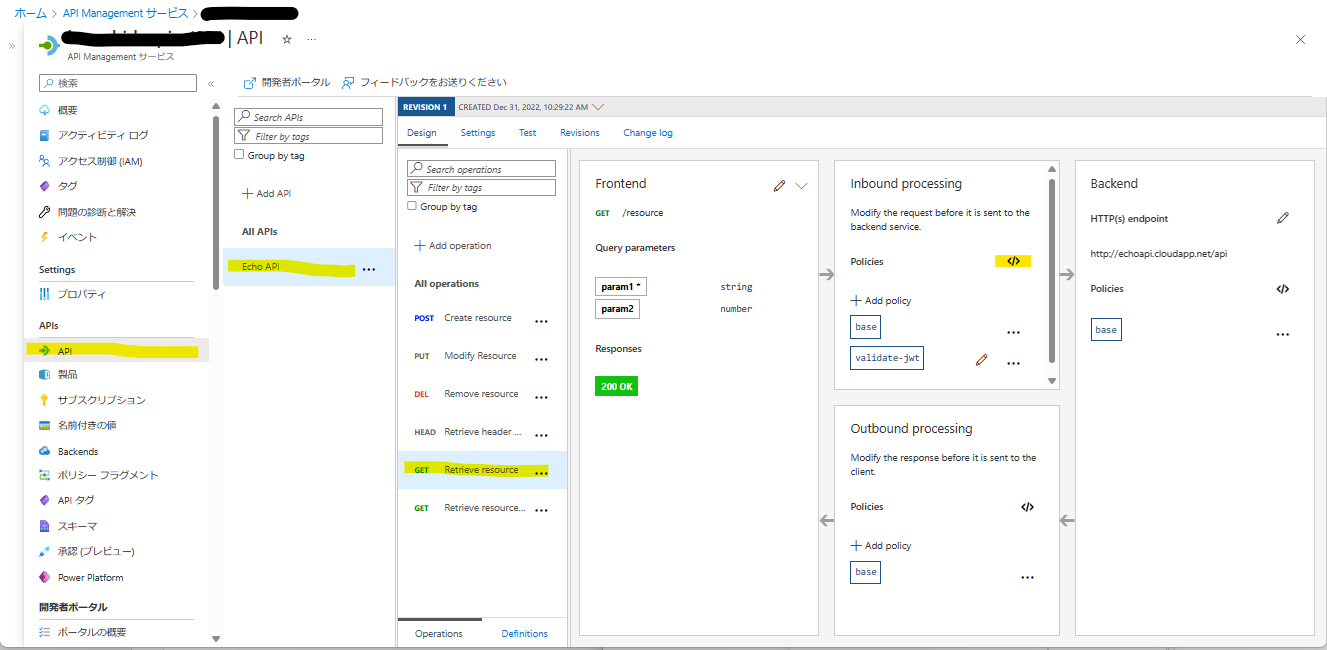This screenshot has height=650, width=1327.
Task: Switch to the Test tab
Action: pyautogui.click(x=527, y=133)
